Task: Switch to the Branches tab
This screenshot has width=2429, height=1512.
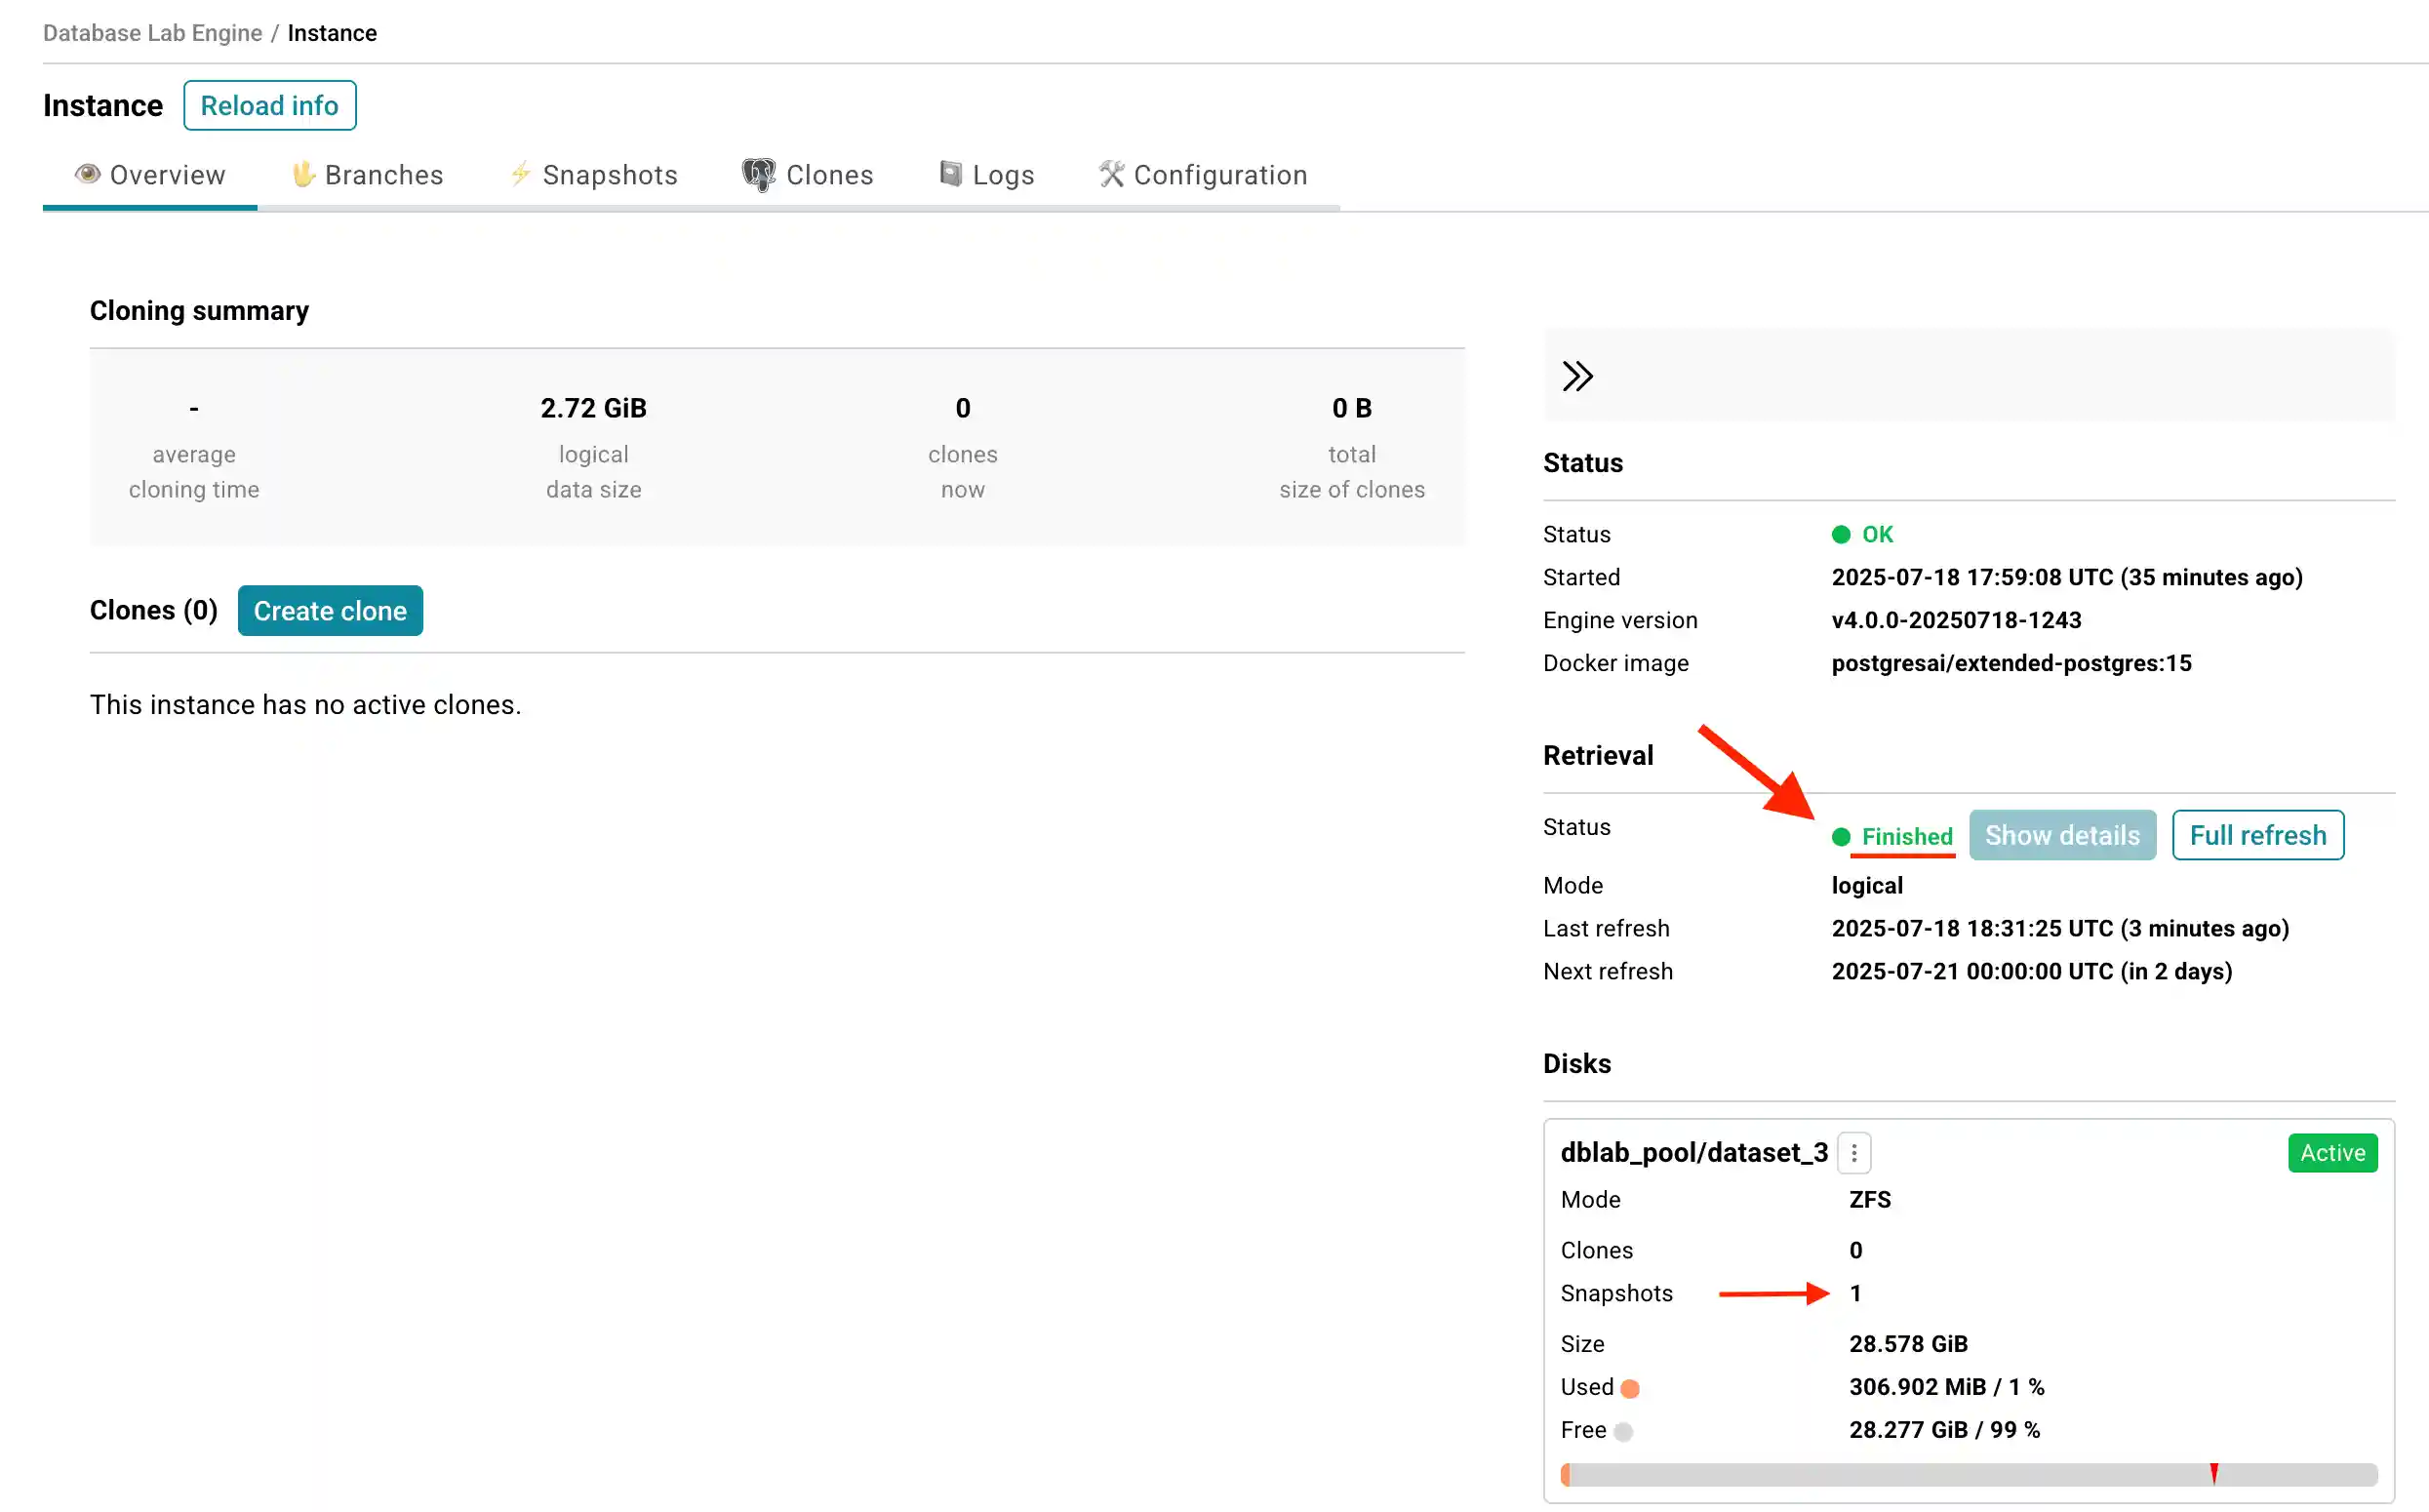Action: 384,174
